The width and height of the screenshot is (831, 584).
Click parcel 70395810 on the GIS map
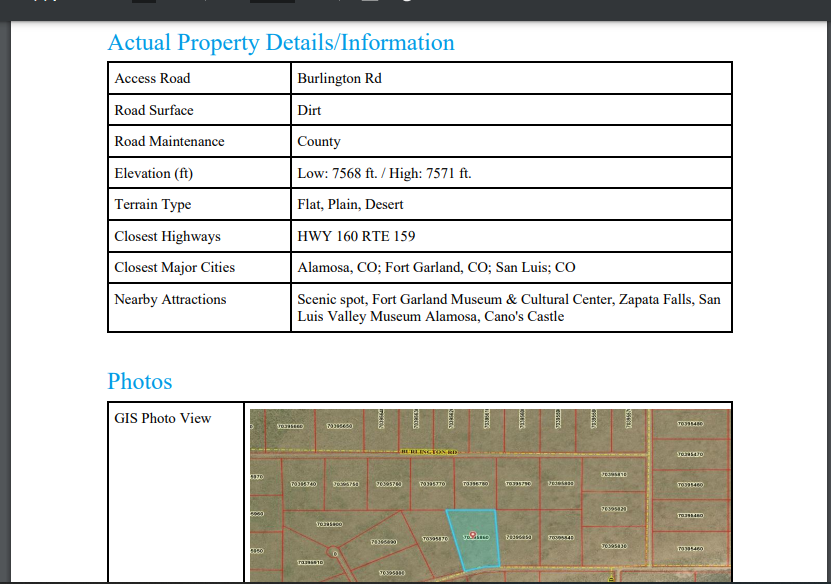click(613, 474)
